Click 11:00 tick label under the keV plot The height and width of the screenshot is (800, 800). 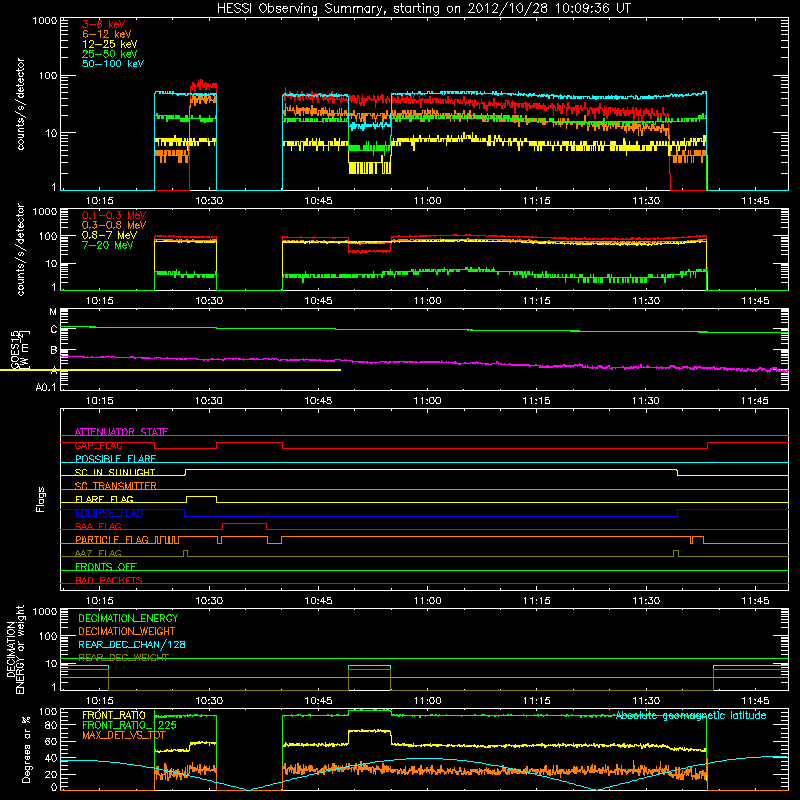click(x=428, y=201)
